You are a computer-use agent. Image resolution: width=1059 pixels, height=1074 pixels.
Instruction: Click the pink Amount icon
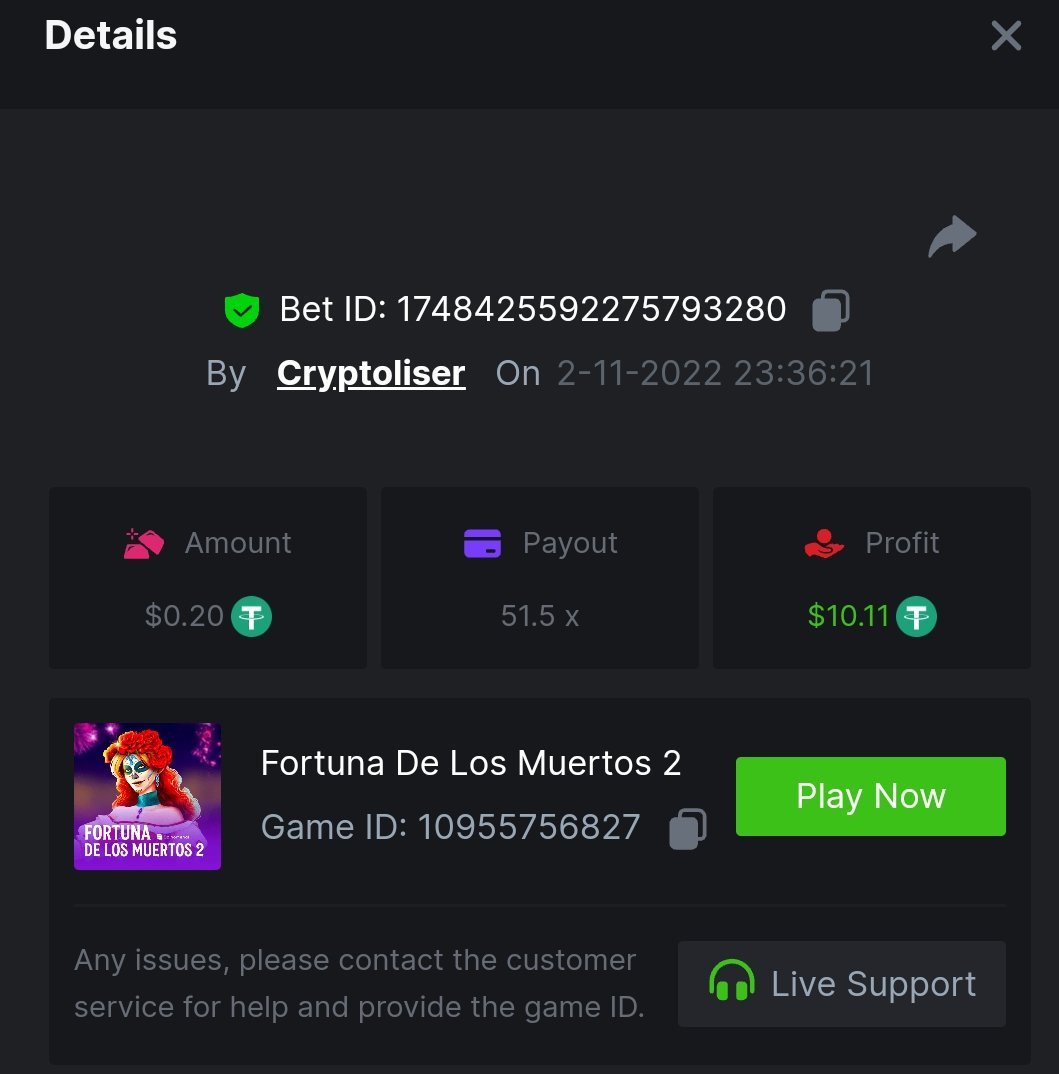[144, 543]
